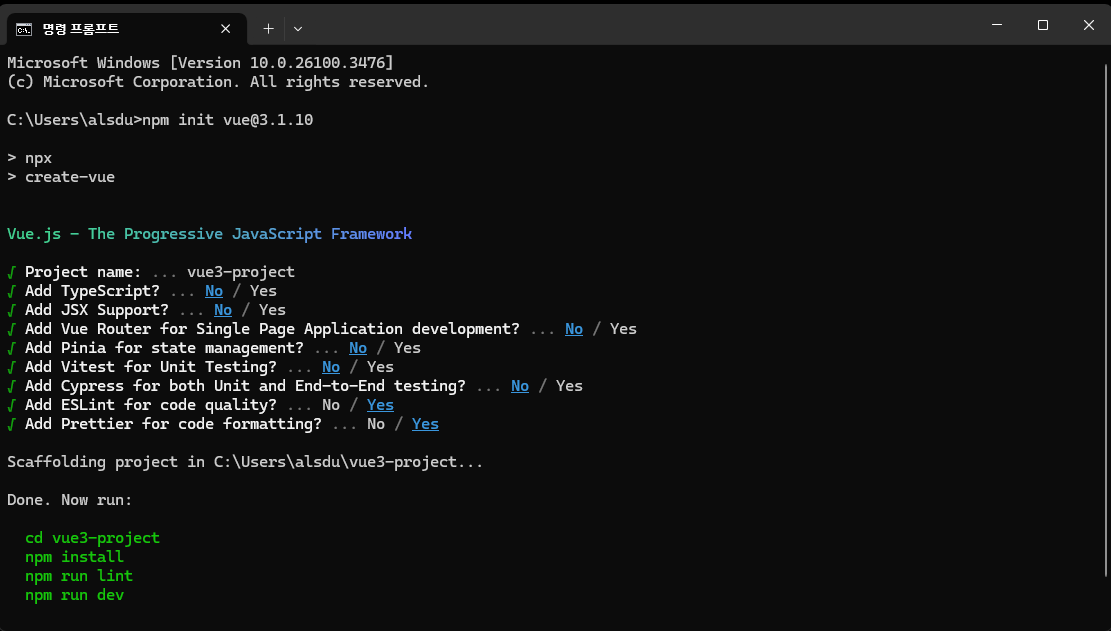This screenshot has height=631, width=1111.
Task: Close the 명령 프롬프트 tab
Action: (x=225, y=29)
